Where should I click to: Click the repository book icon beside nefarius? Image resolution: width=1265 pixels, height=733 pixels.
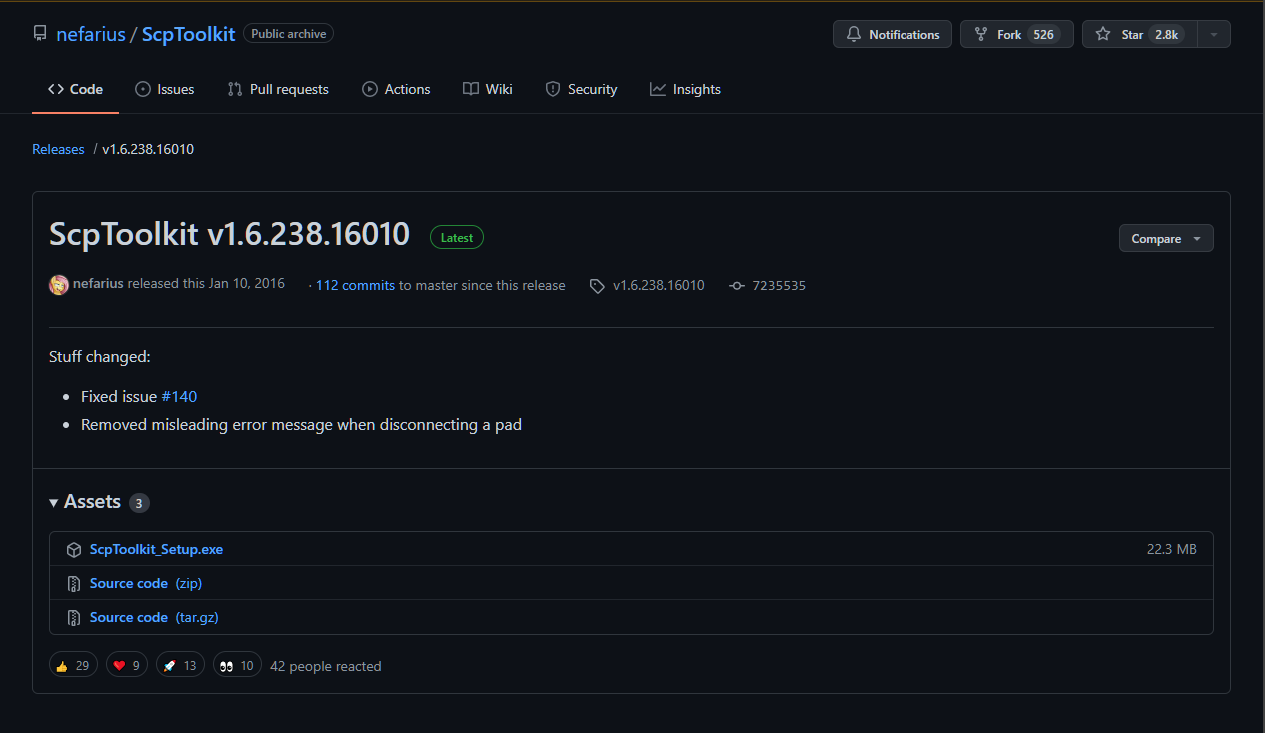point(40,34)
